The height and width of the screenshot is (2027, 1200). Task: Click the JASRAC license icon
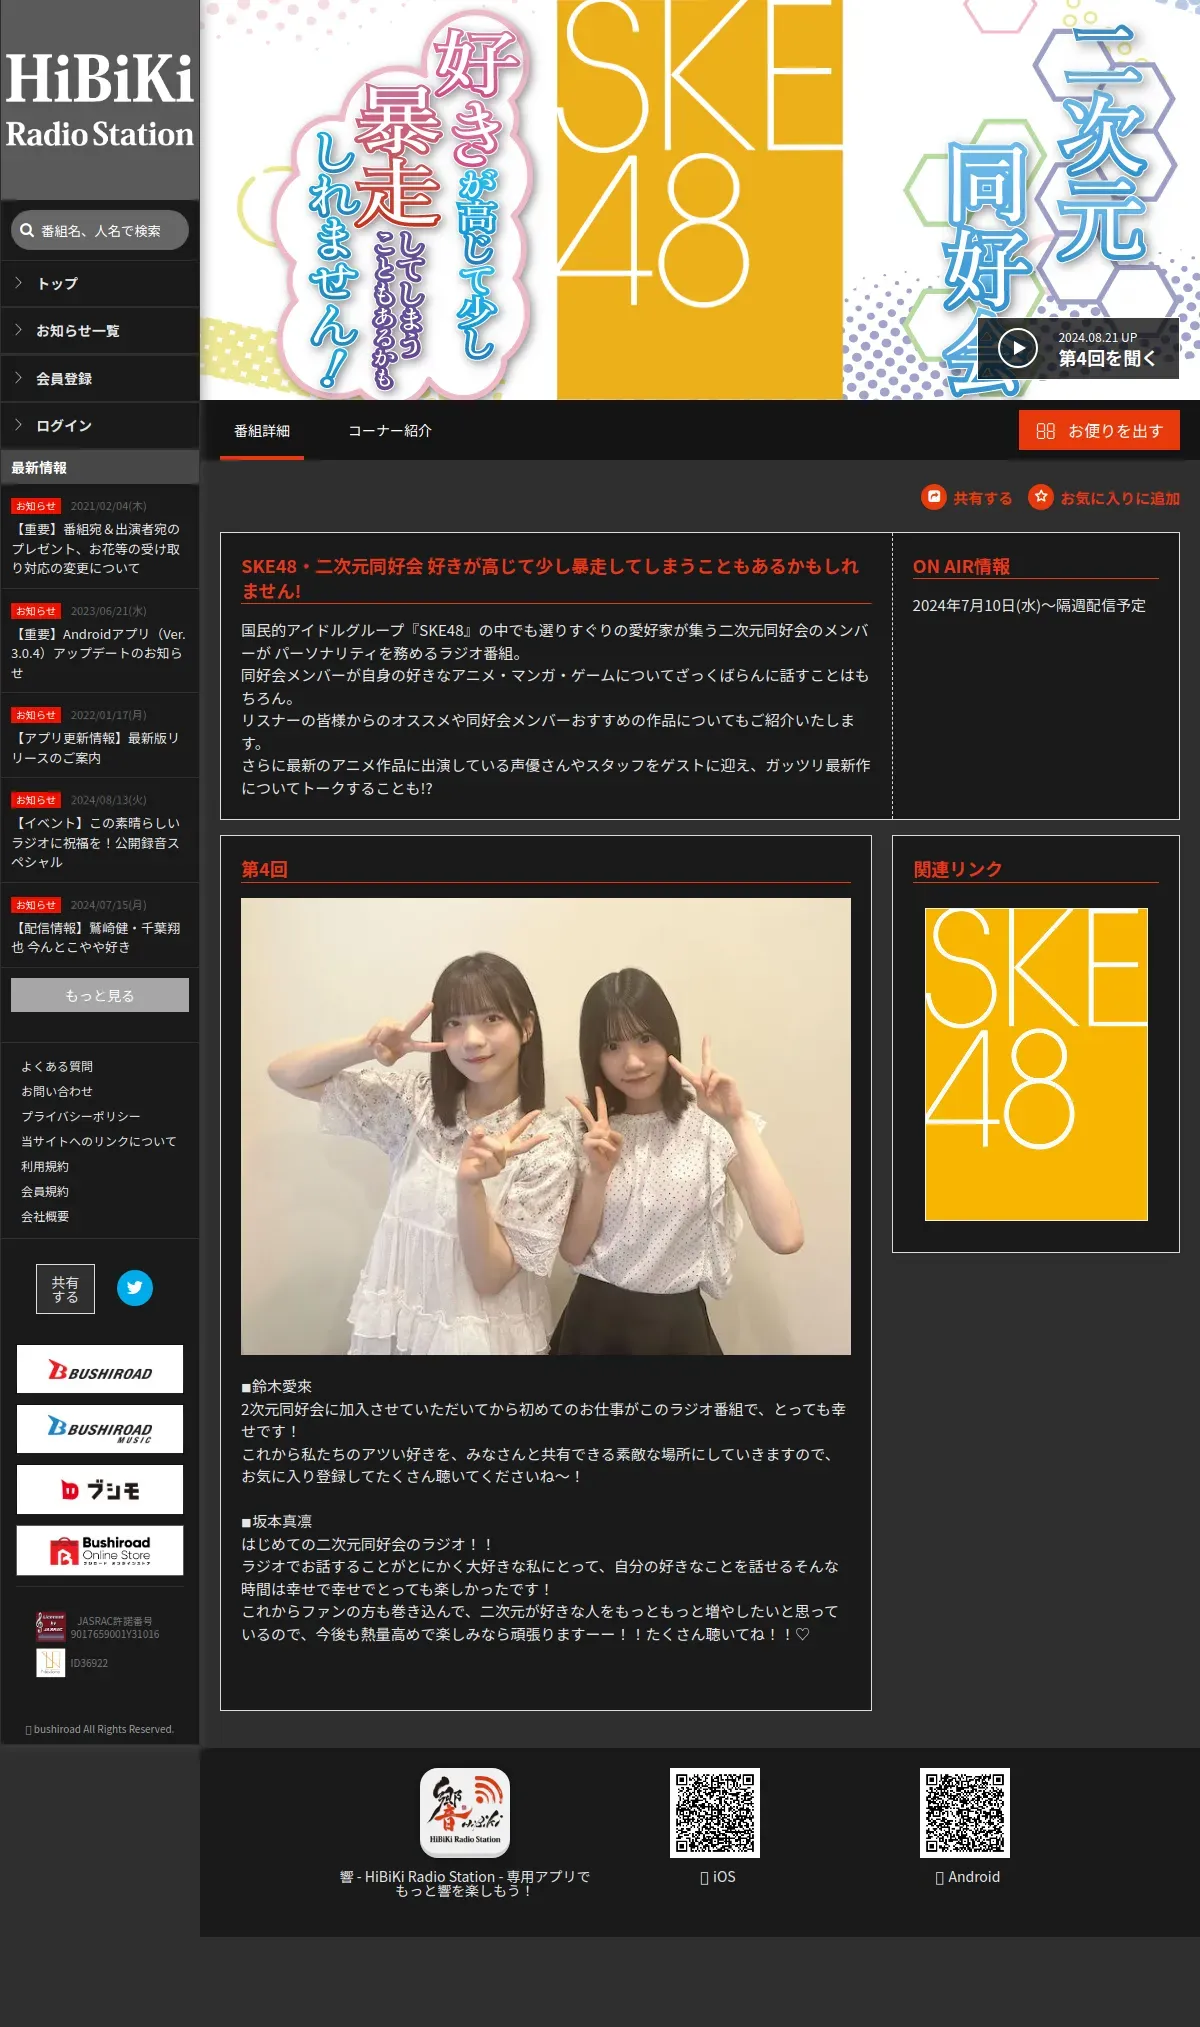pos(50,1627)
